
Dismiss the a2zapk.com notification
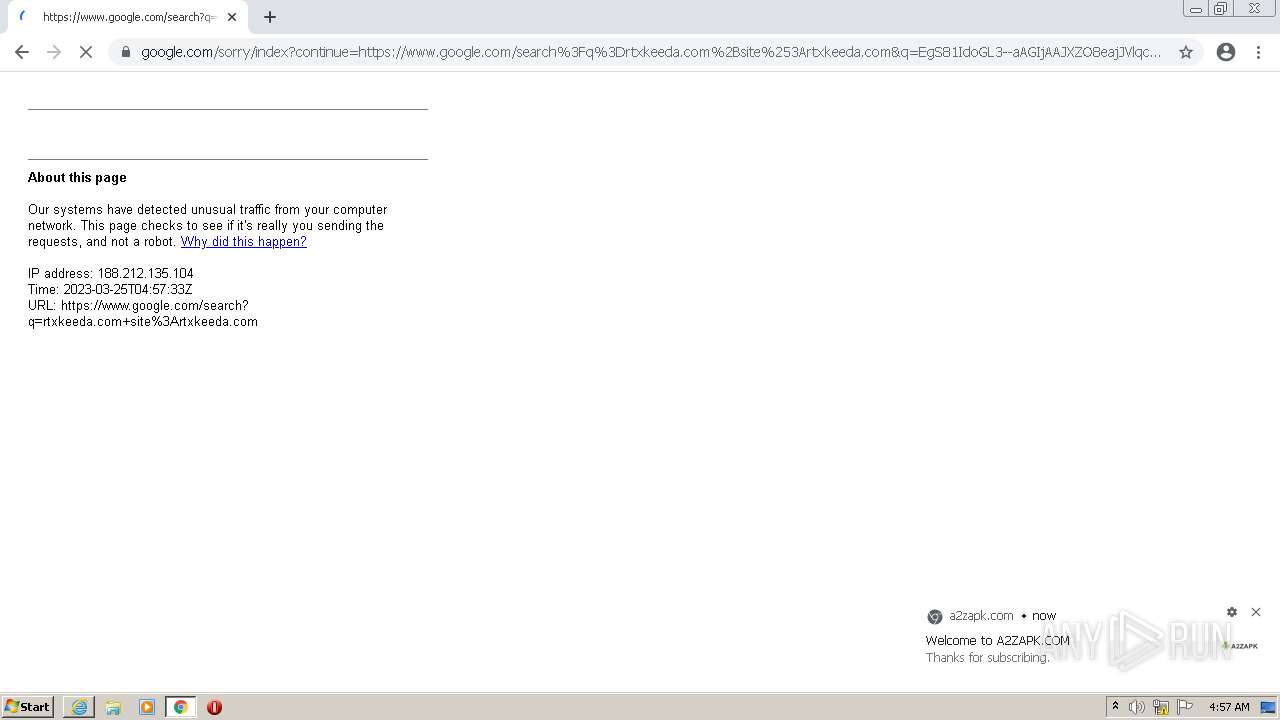(x=1256, y=612)
